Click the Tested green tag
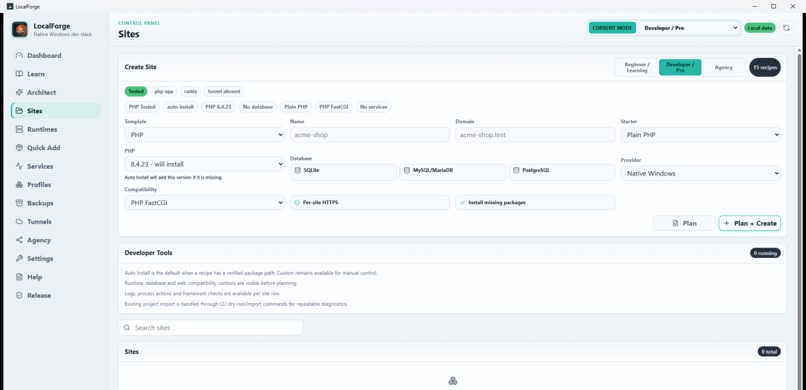Screen dimensions: 806x390 point(136,91)
